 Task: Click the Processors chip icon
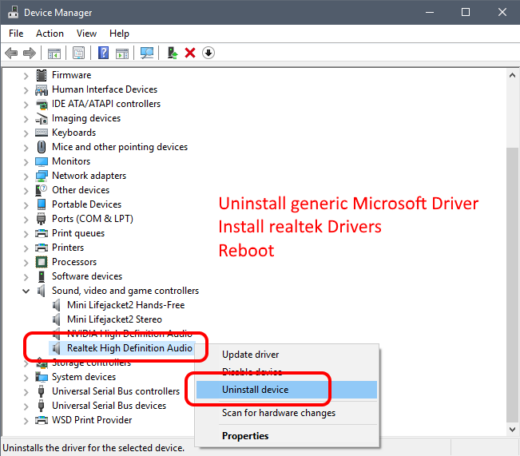tap(41, 262)
